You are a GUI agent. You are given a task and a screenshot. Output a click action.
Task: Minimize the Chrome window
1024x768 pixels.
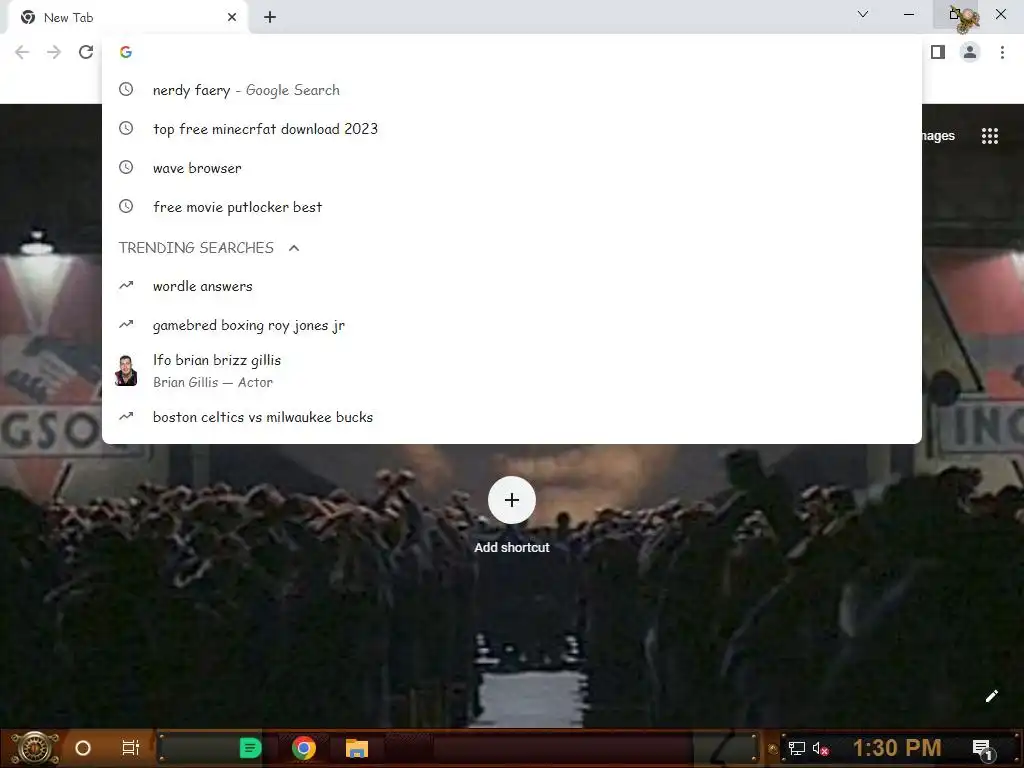click(x=908, y=14)
